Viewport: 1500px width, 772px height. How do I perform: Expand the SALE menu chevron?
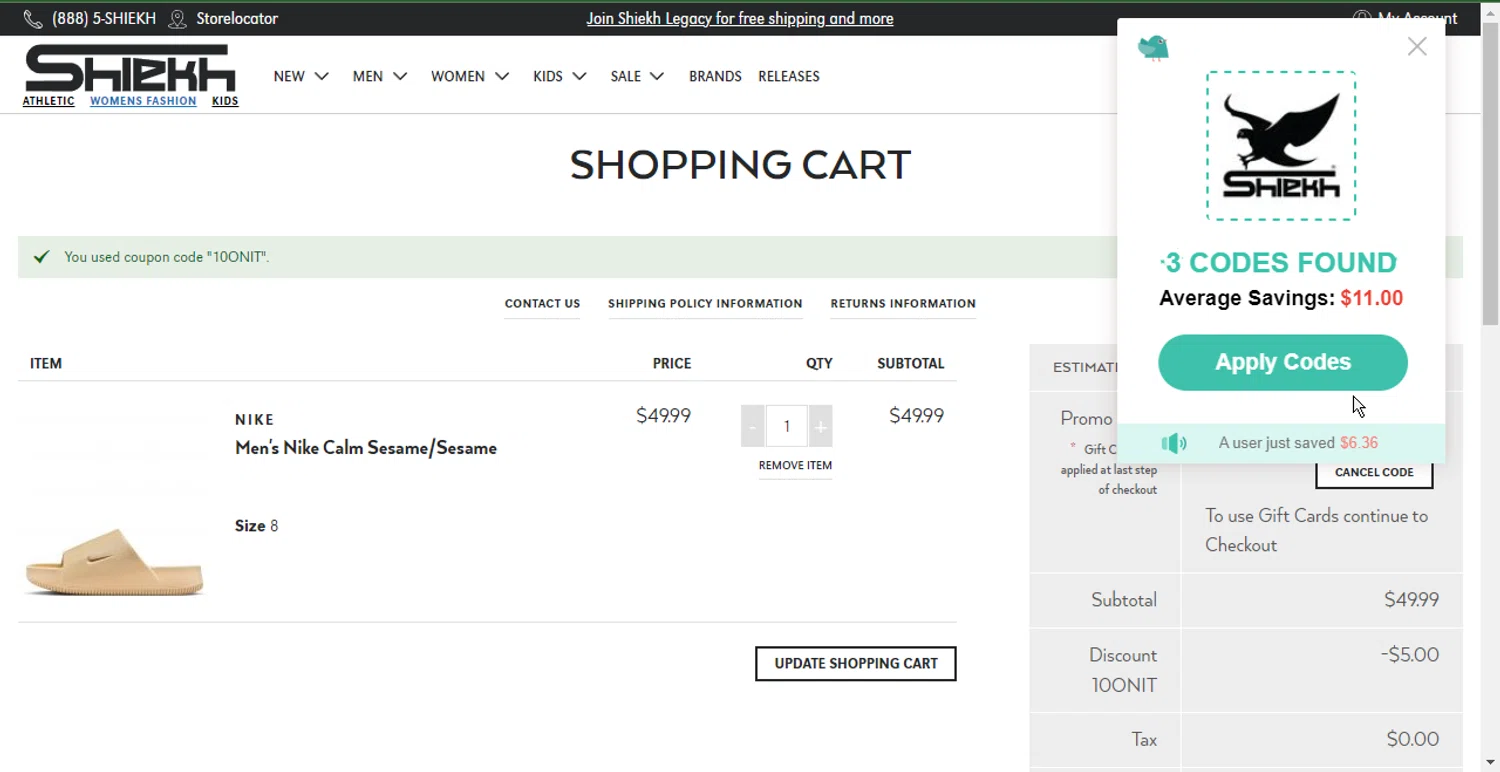point(657,76)
